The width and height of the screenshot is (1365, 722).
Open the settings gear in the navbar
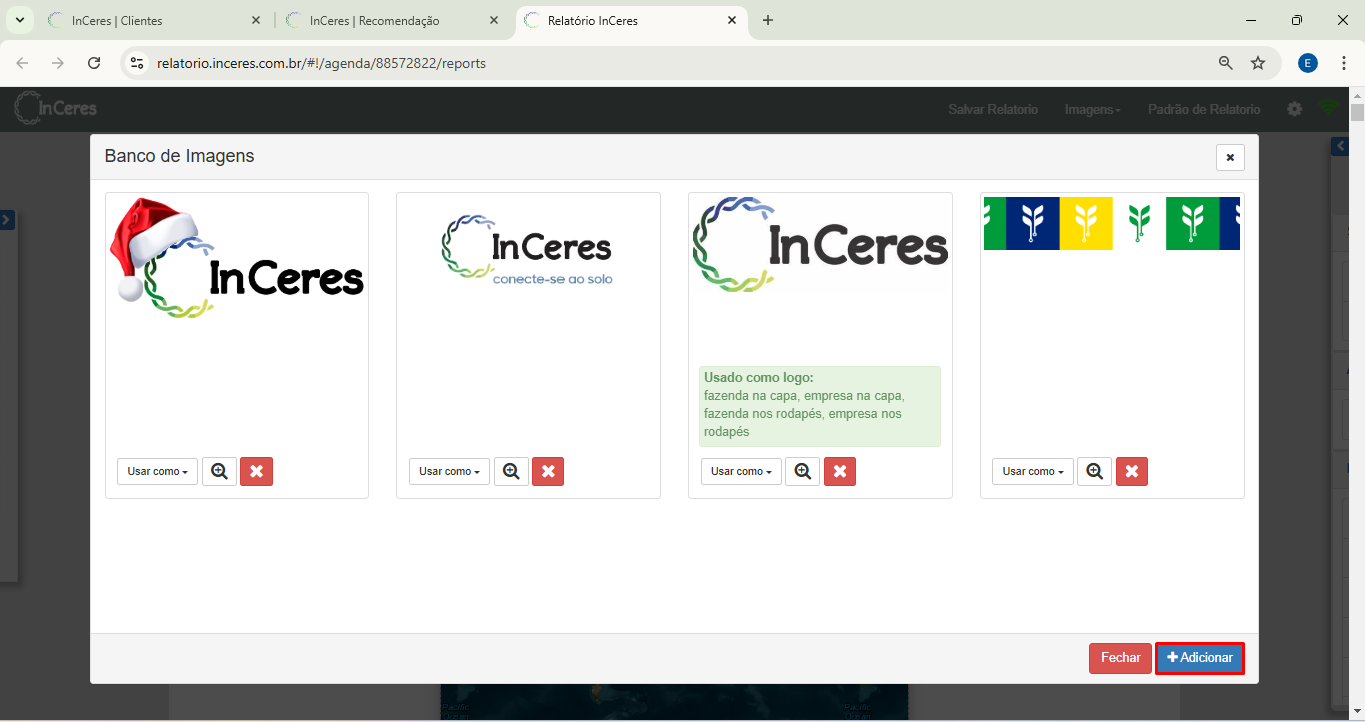tap(1294, 109)
